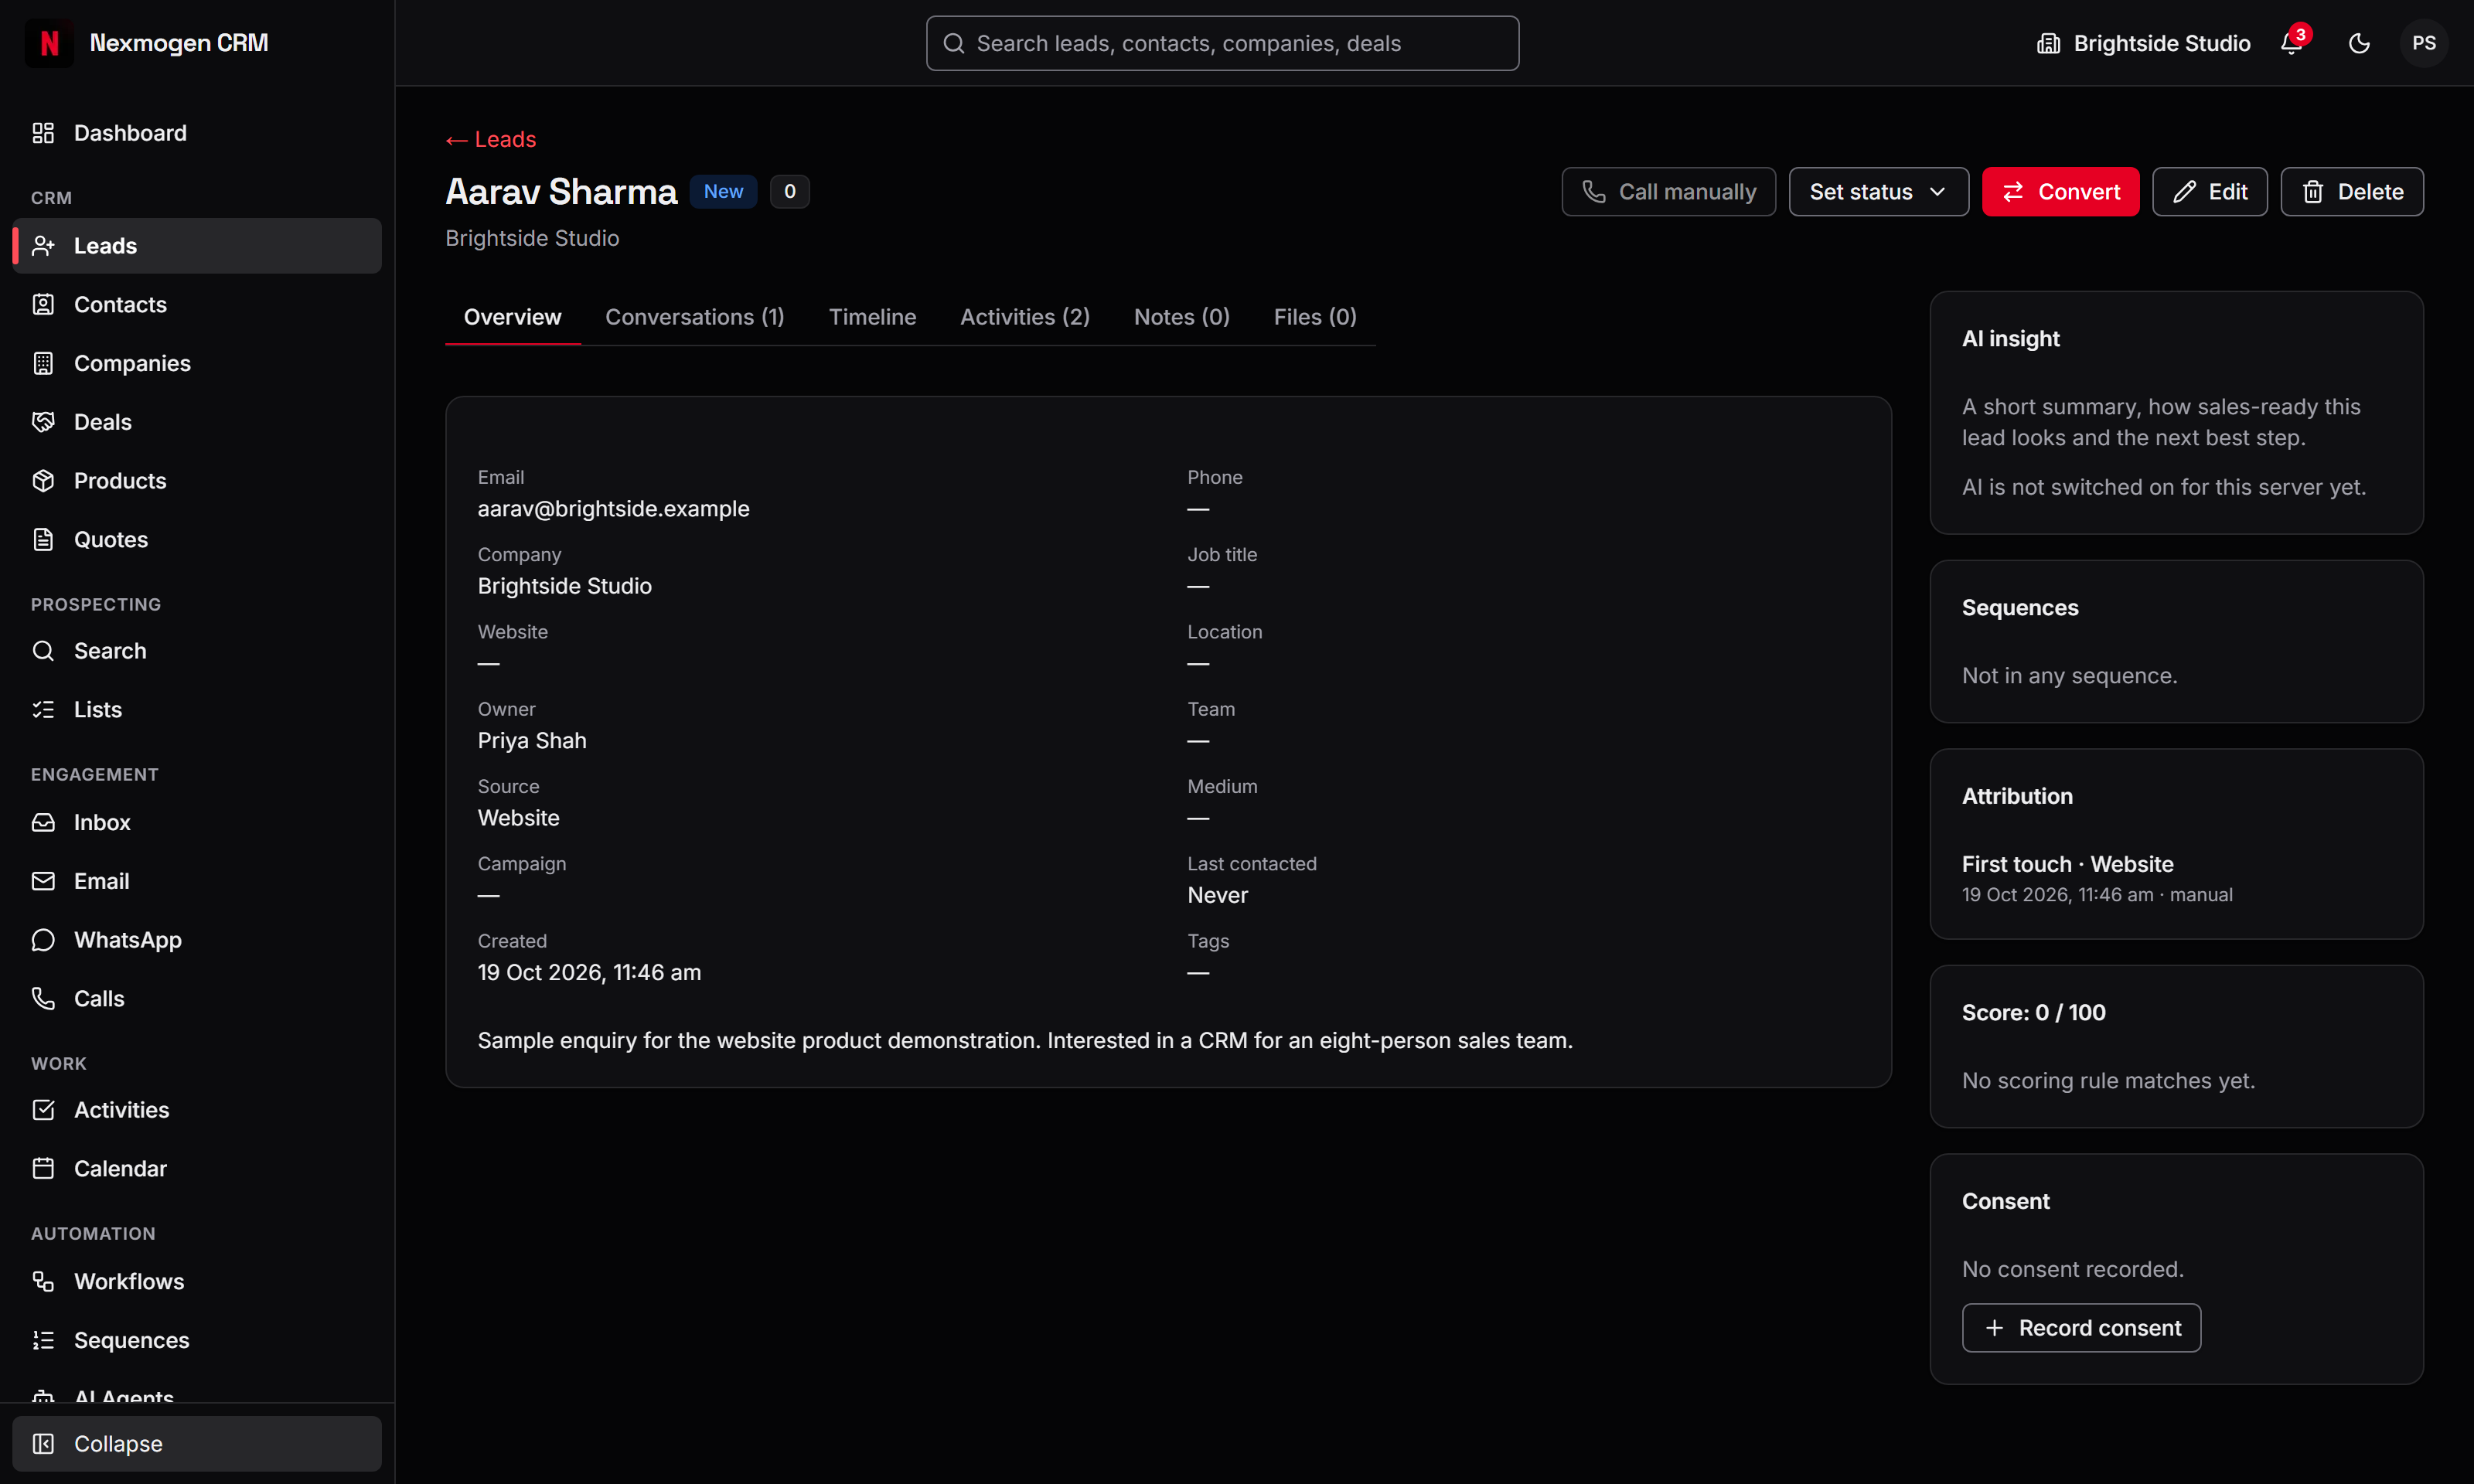The width and height of the screenshot is (2474, 1484).
Task: Open Inbox in sidebar
Action: [196, 822]
